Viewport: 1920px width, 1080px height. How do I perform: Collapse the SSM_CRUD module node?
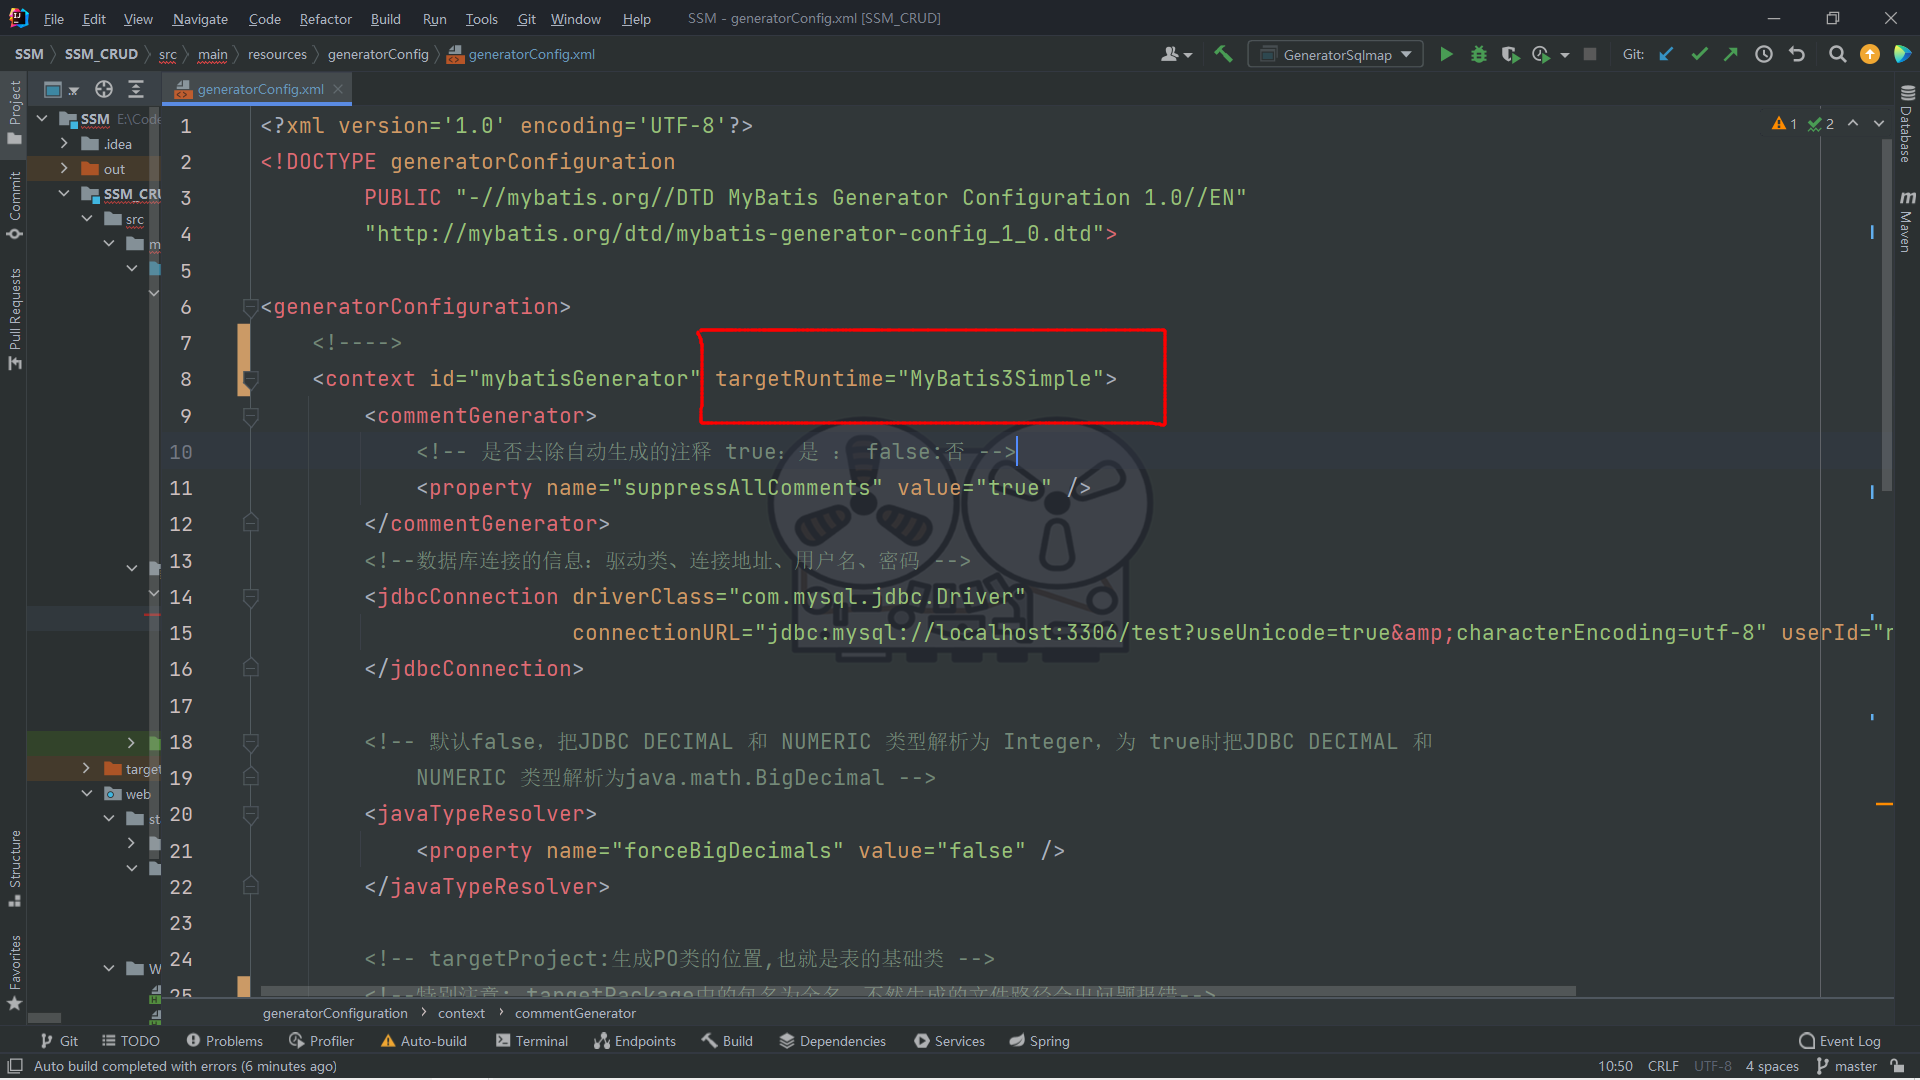64,194
